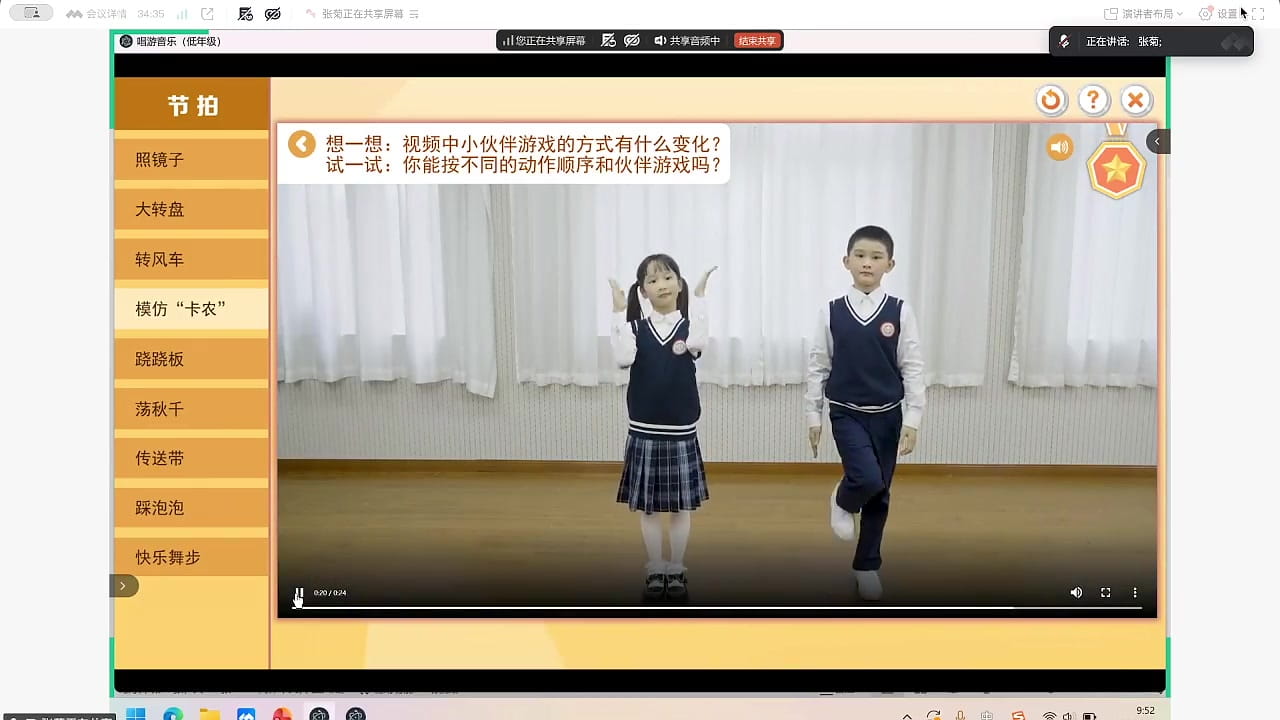
Task: Open the blue app icon next to File Explorer
Action: (x=246, y=715)
